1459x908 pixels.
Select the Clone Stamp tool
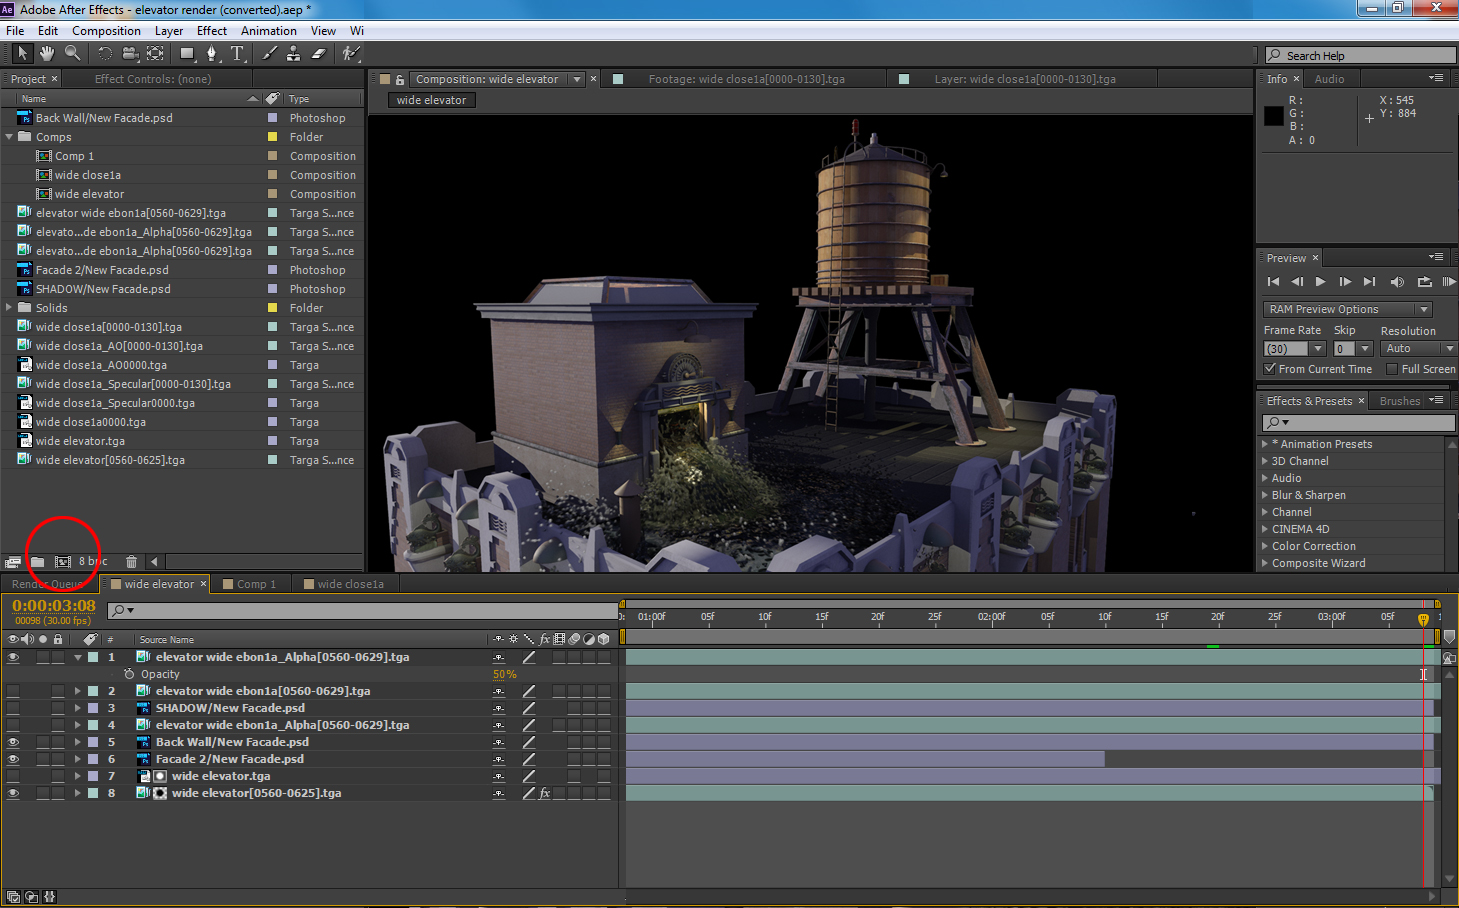point(293,54)
